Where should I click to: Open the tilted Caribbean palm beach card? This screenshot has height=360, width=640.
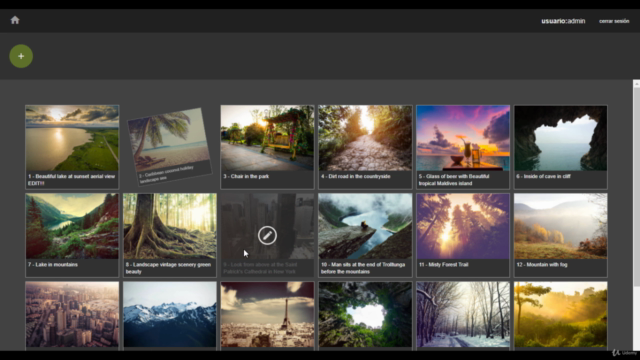pyautogui.click(x=169, y=147)
